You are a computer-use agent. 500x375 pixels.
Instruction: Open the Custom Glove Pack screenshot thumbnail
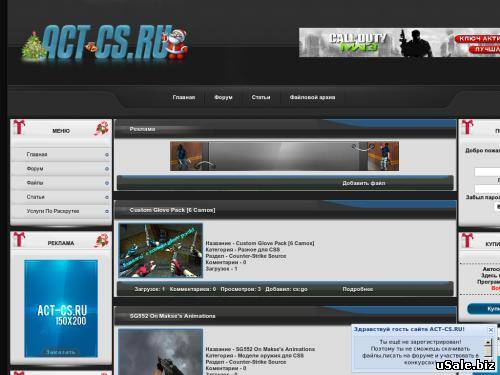click(161, 250)
